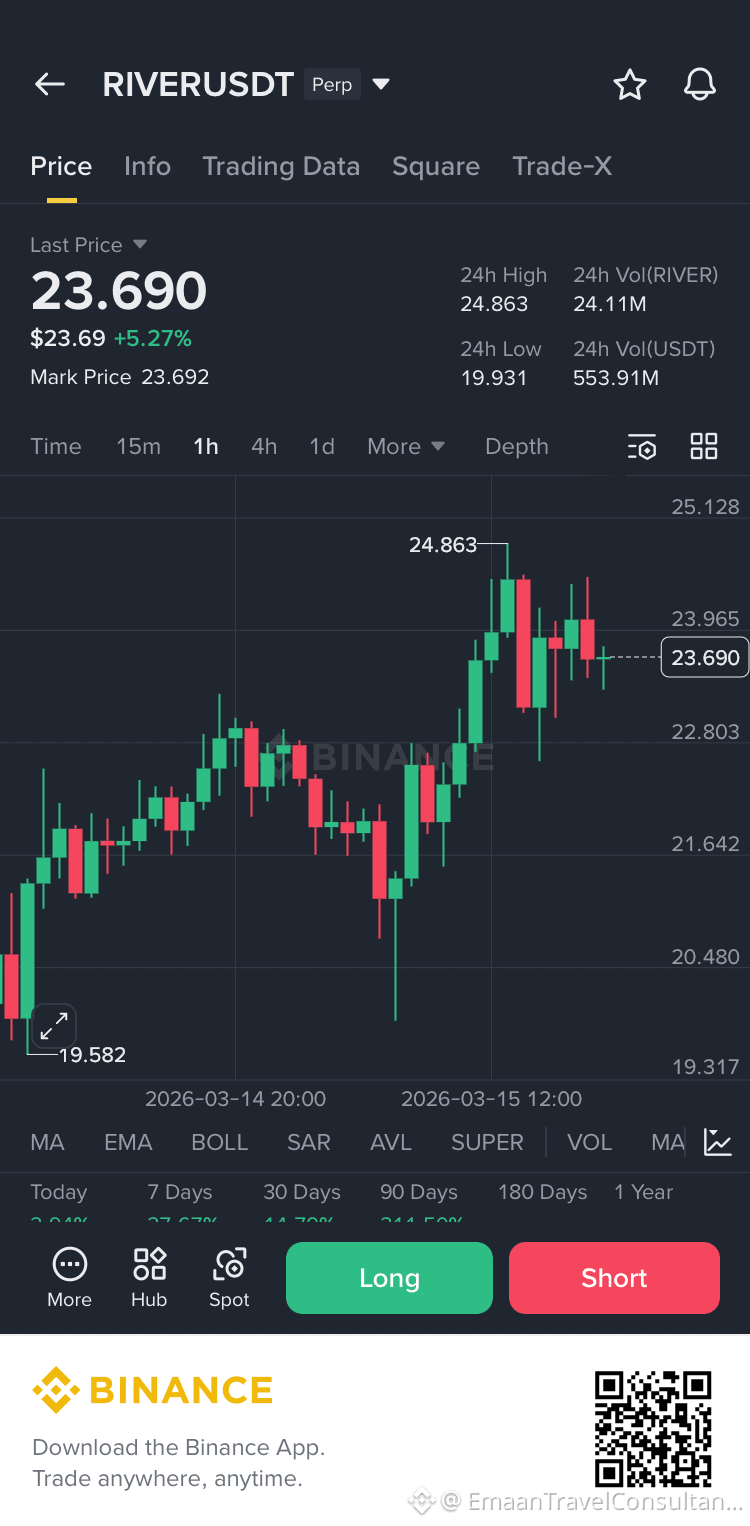The image size is (750, 1526).
Task: Select the 30 Days performance period
Action: (302, 1192)
